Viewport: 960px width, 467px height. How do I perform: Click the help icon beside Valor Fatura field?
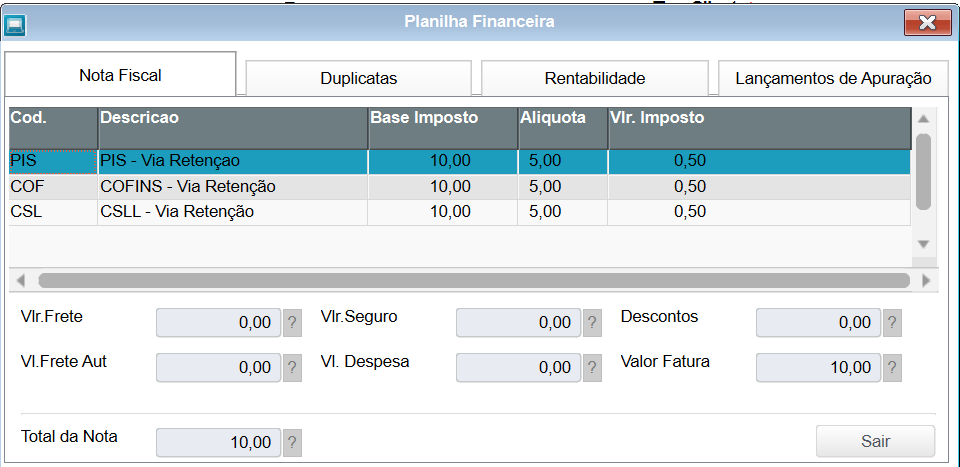coord(892,368)
